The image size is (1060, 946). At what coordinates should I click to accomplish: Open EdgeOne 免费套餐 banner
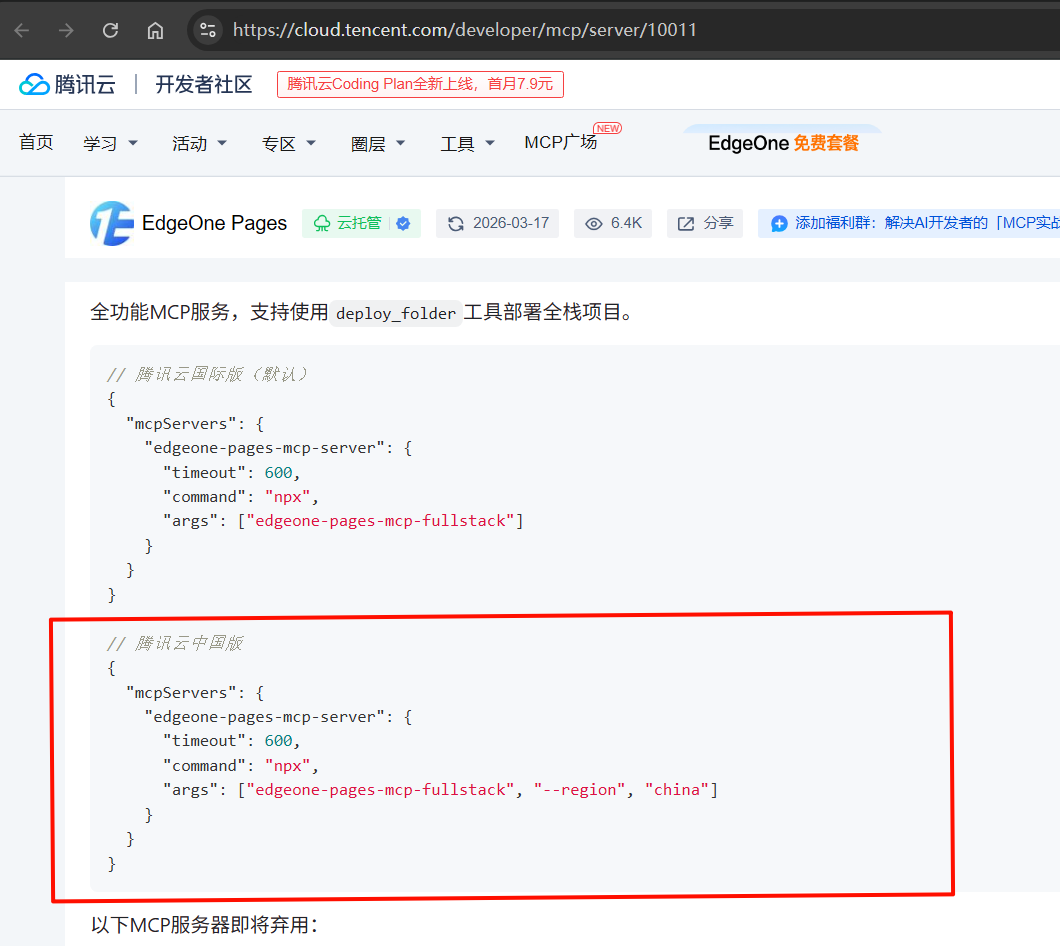(783, 143)
